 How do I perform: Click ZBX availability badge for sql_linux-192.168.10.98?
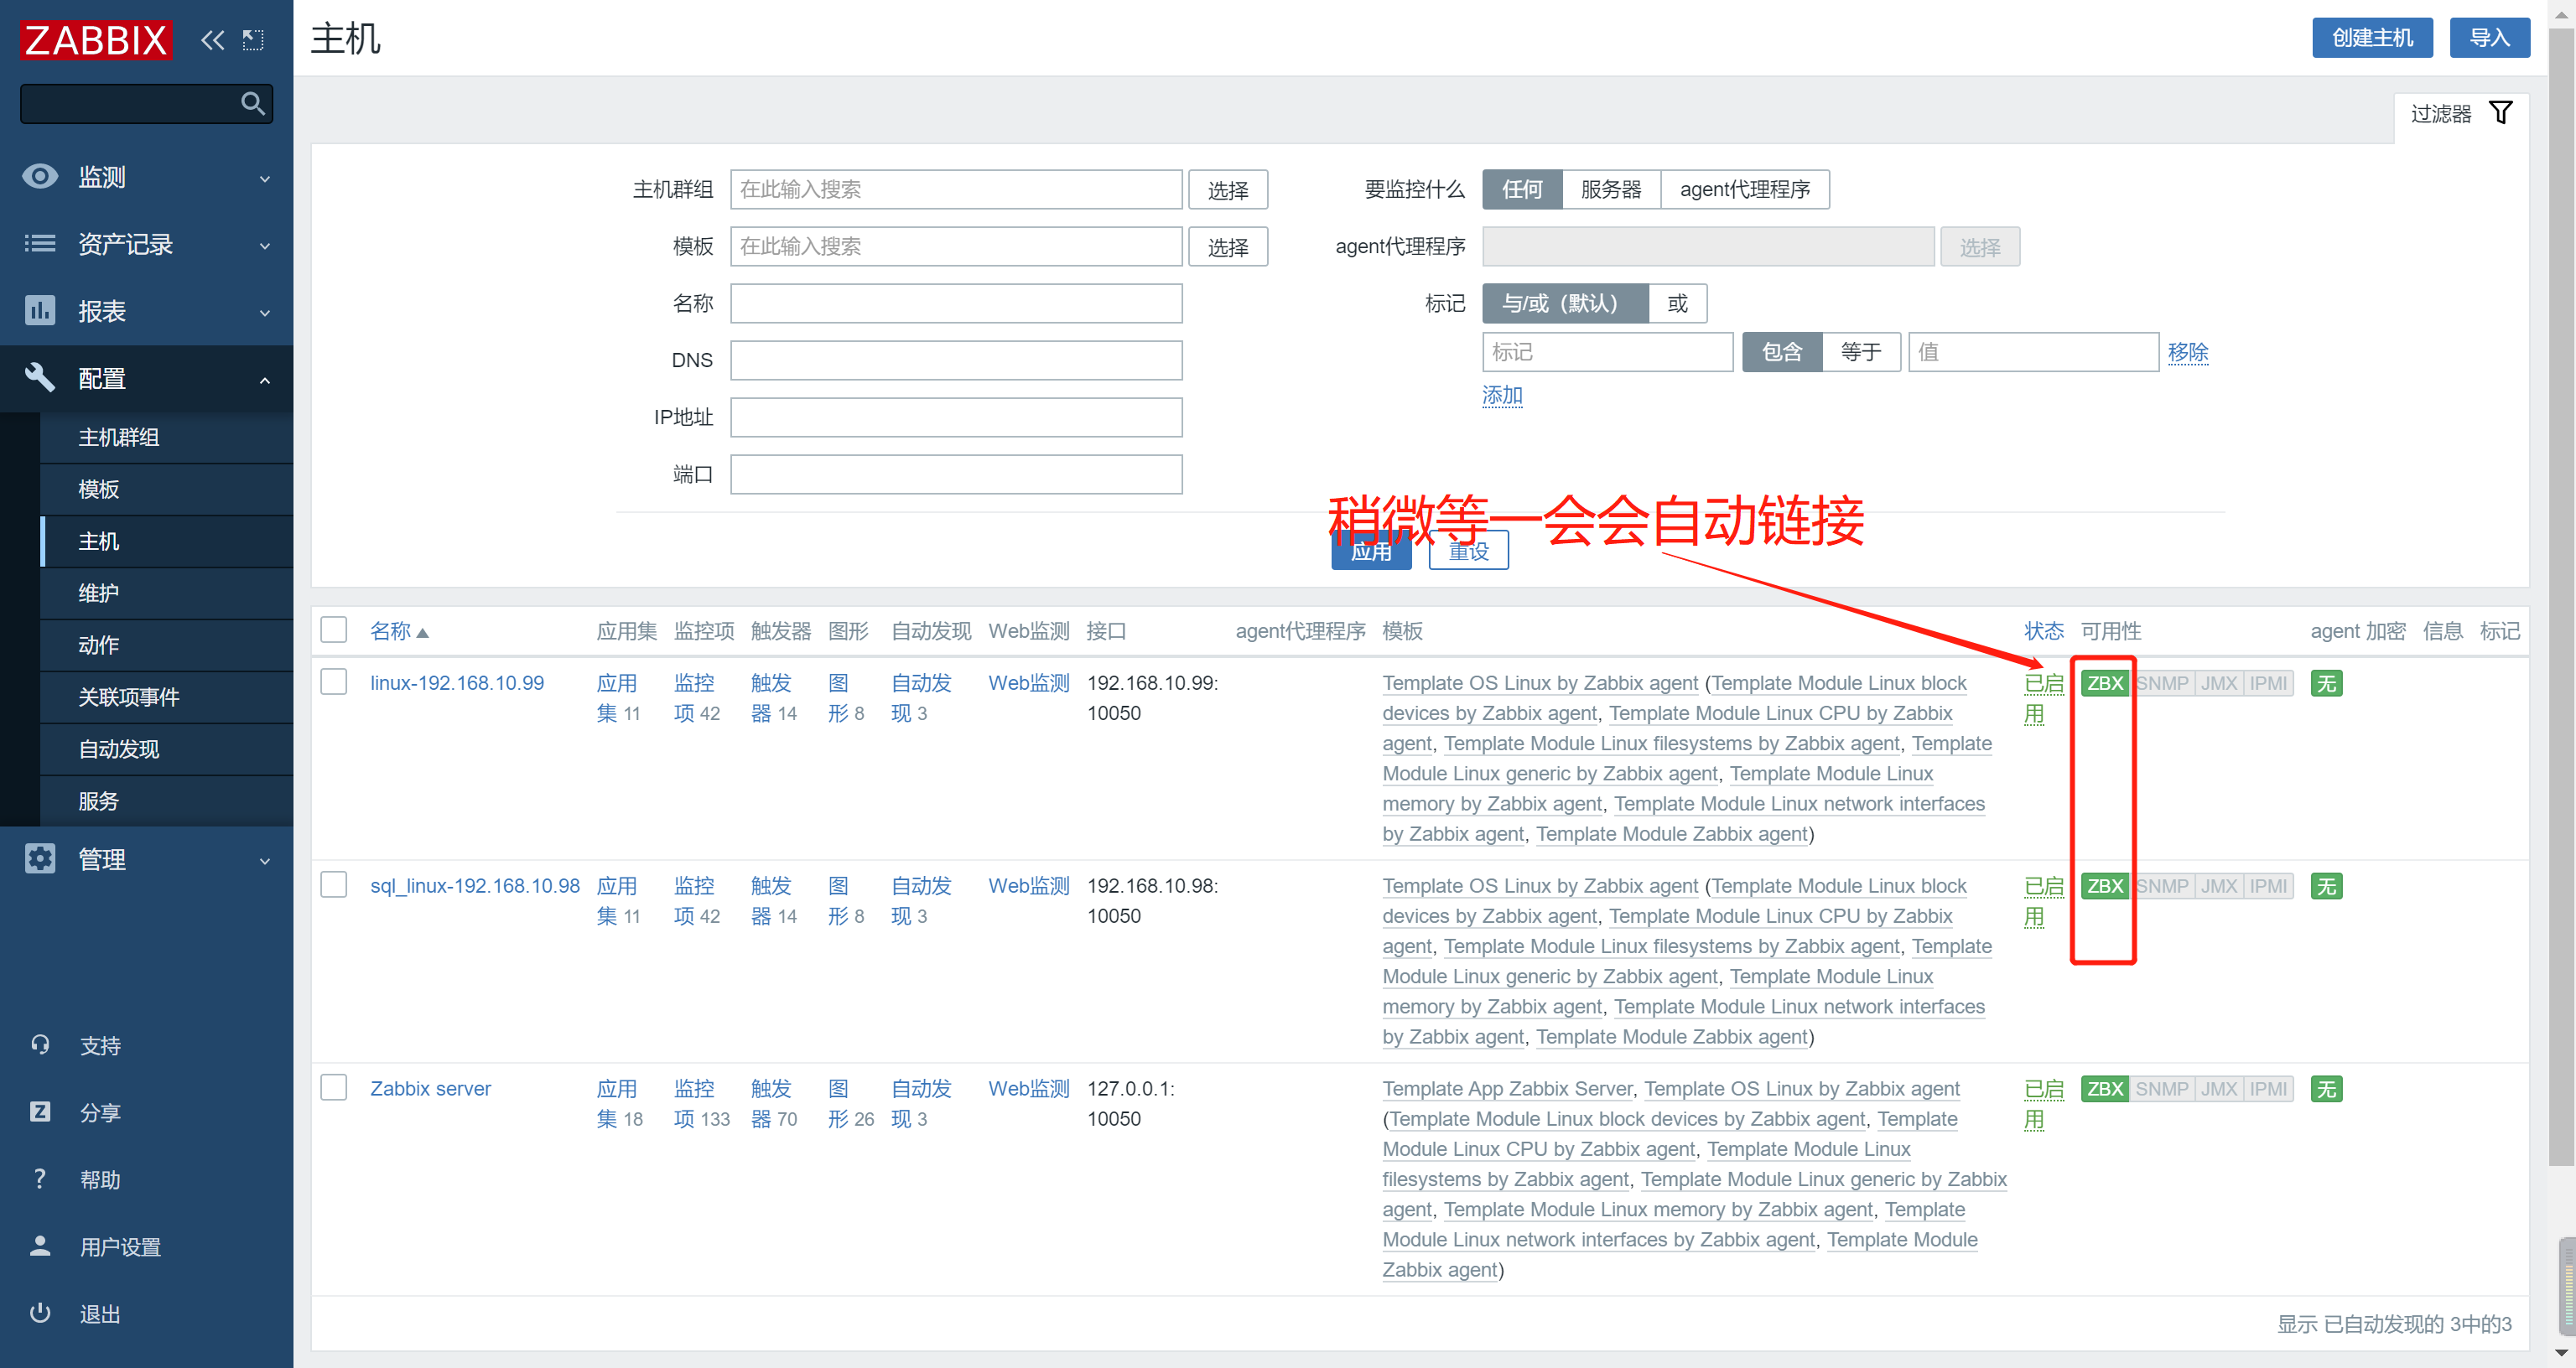(x=2105, y=886)
